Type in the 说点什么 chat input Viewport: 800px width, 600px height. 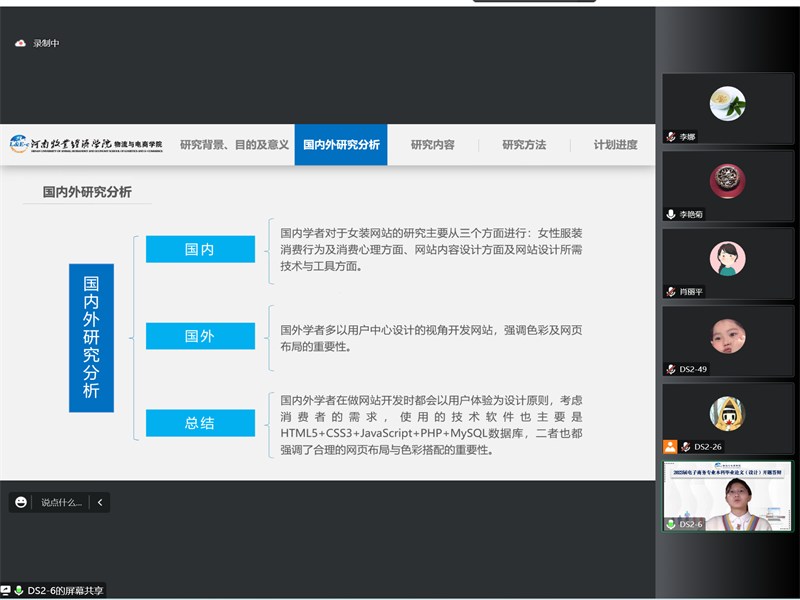(x=61, y=502)
